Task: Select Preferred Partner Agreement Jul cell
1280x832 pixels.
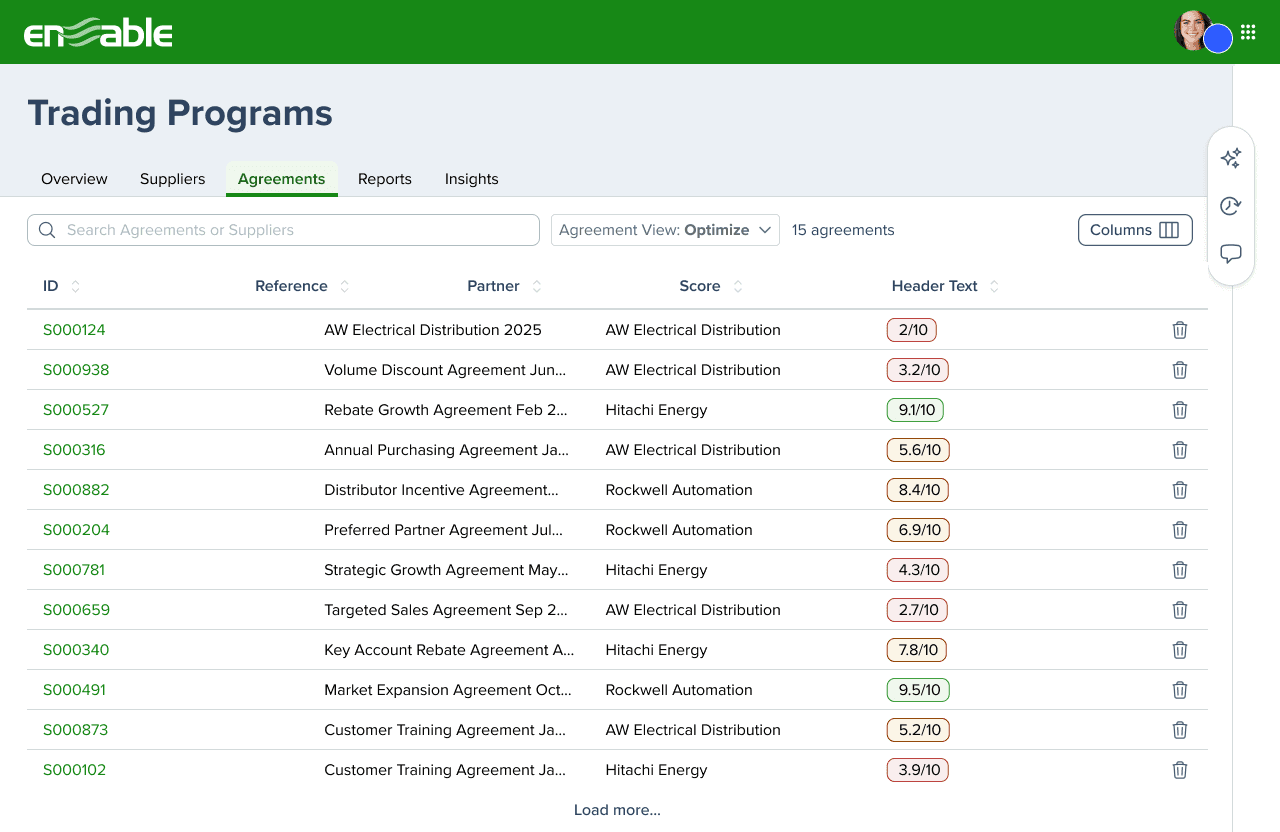Action: tap(443, 530)
